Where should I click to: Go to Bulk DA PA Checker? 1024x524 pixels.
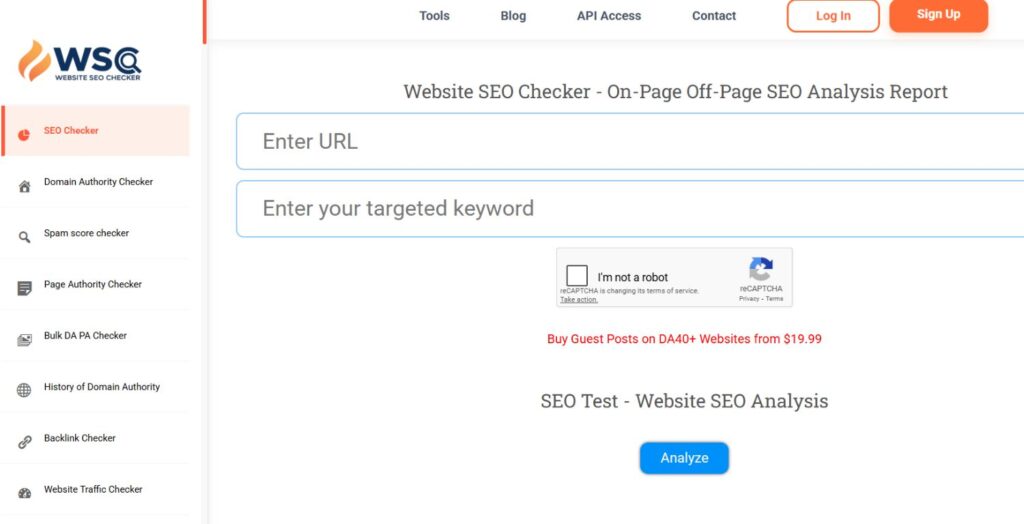point(95,336)
